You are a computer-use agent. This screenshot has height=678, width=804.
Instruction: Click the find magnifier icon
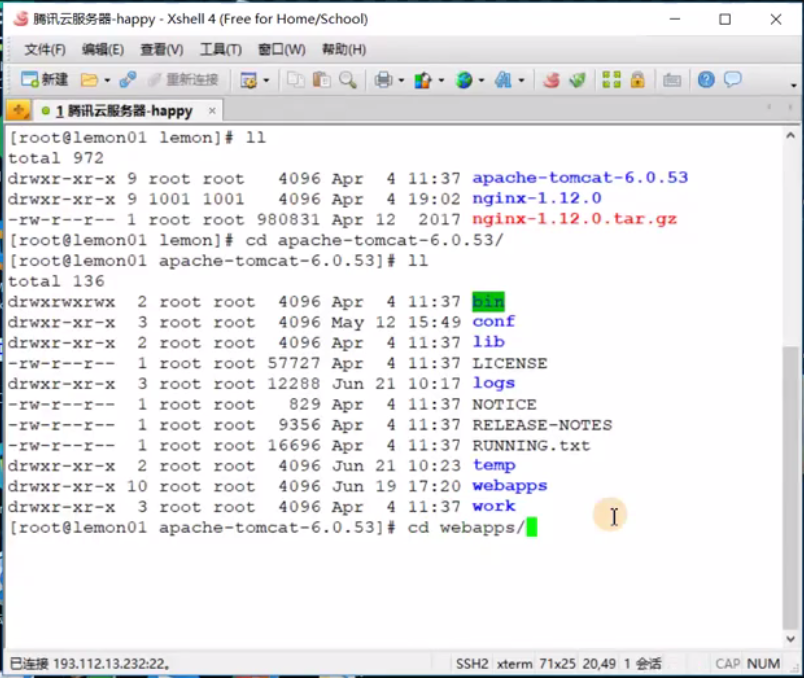click(x=348, y=79)
